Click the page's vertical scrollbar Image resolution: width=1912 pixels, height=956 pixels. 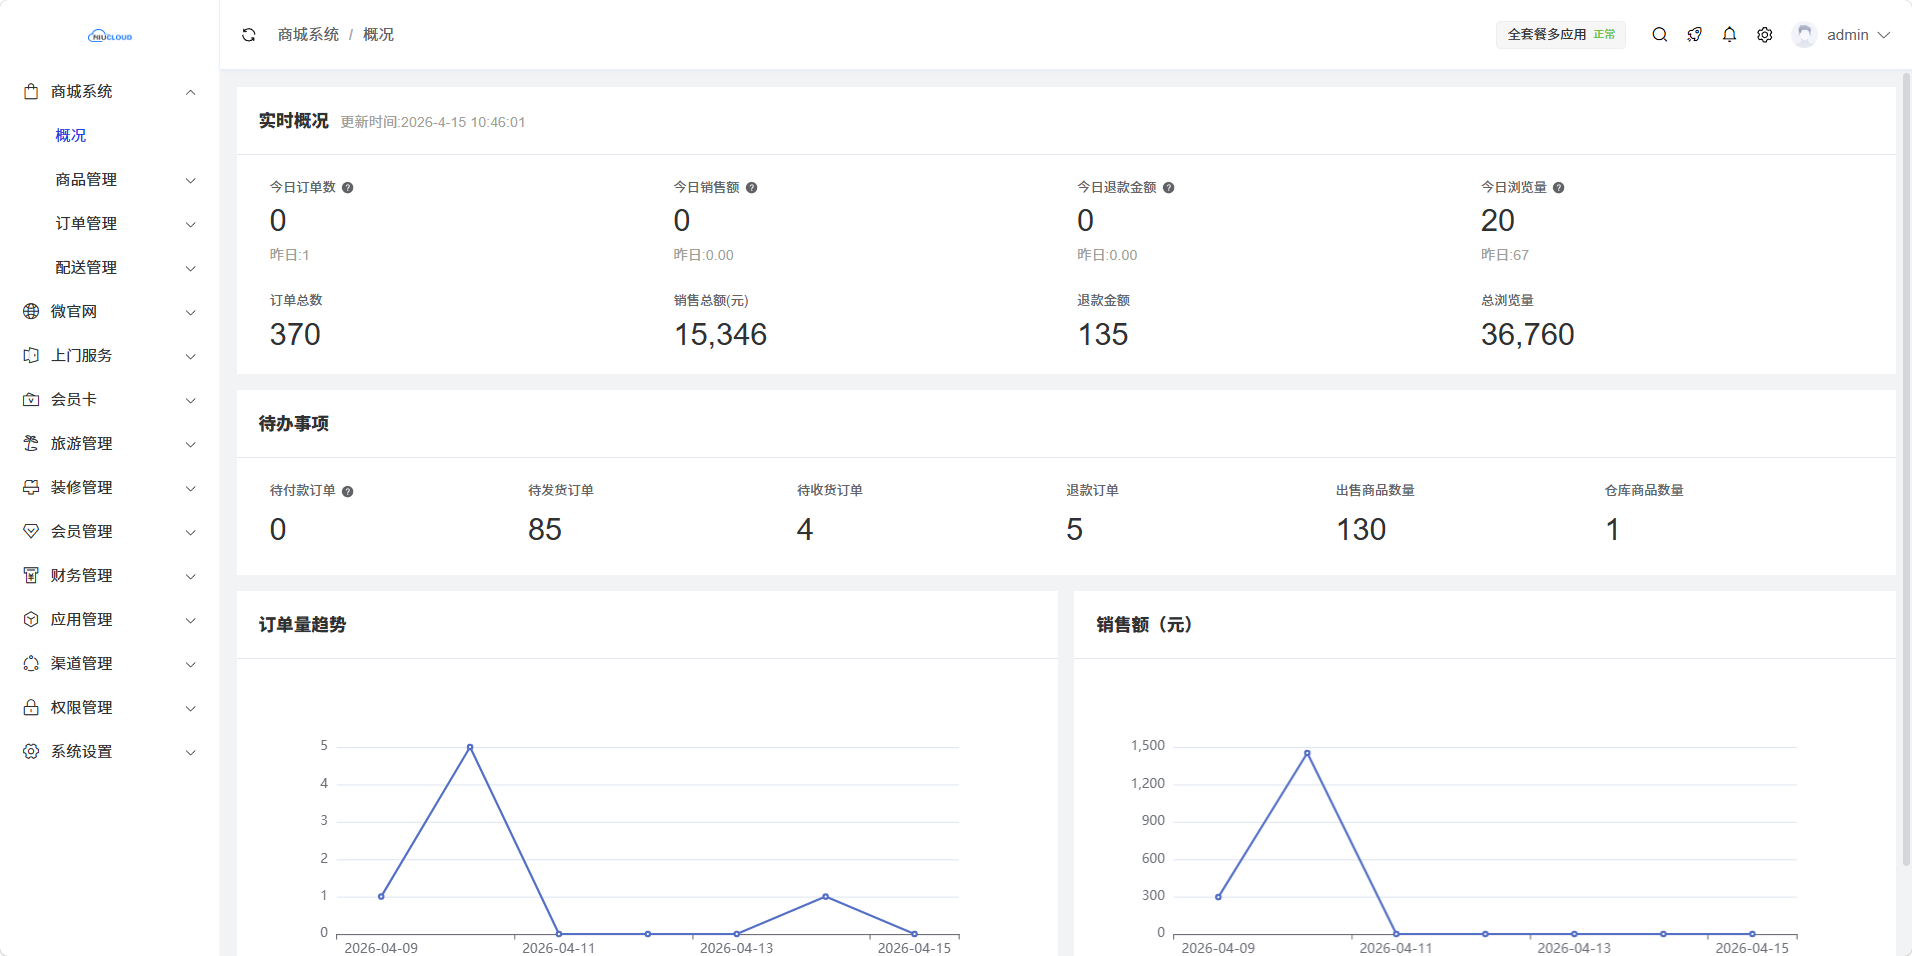click(x=1906, y=470)
